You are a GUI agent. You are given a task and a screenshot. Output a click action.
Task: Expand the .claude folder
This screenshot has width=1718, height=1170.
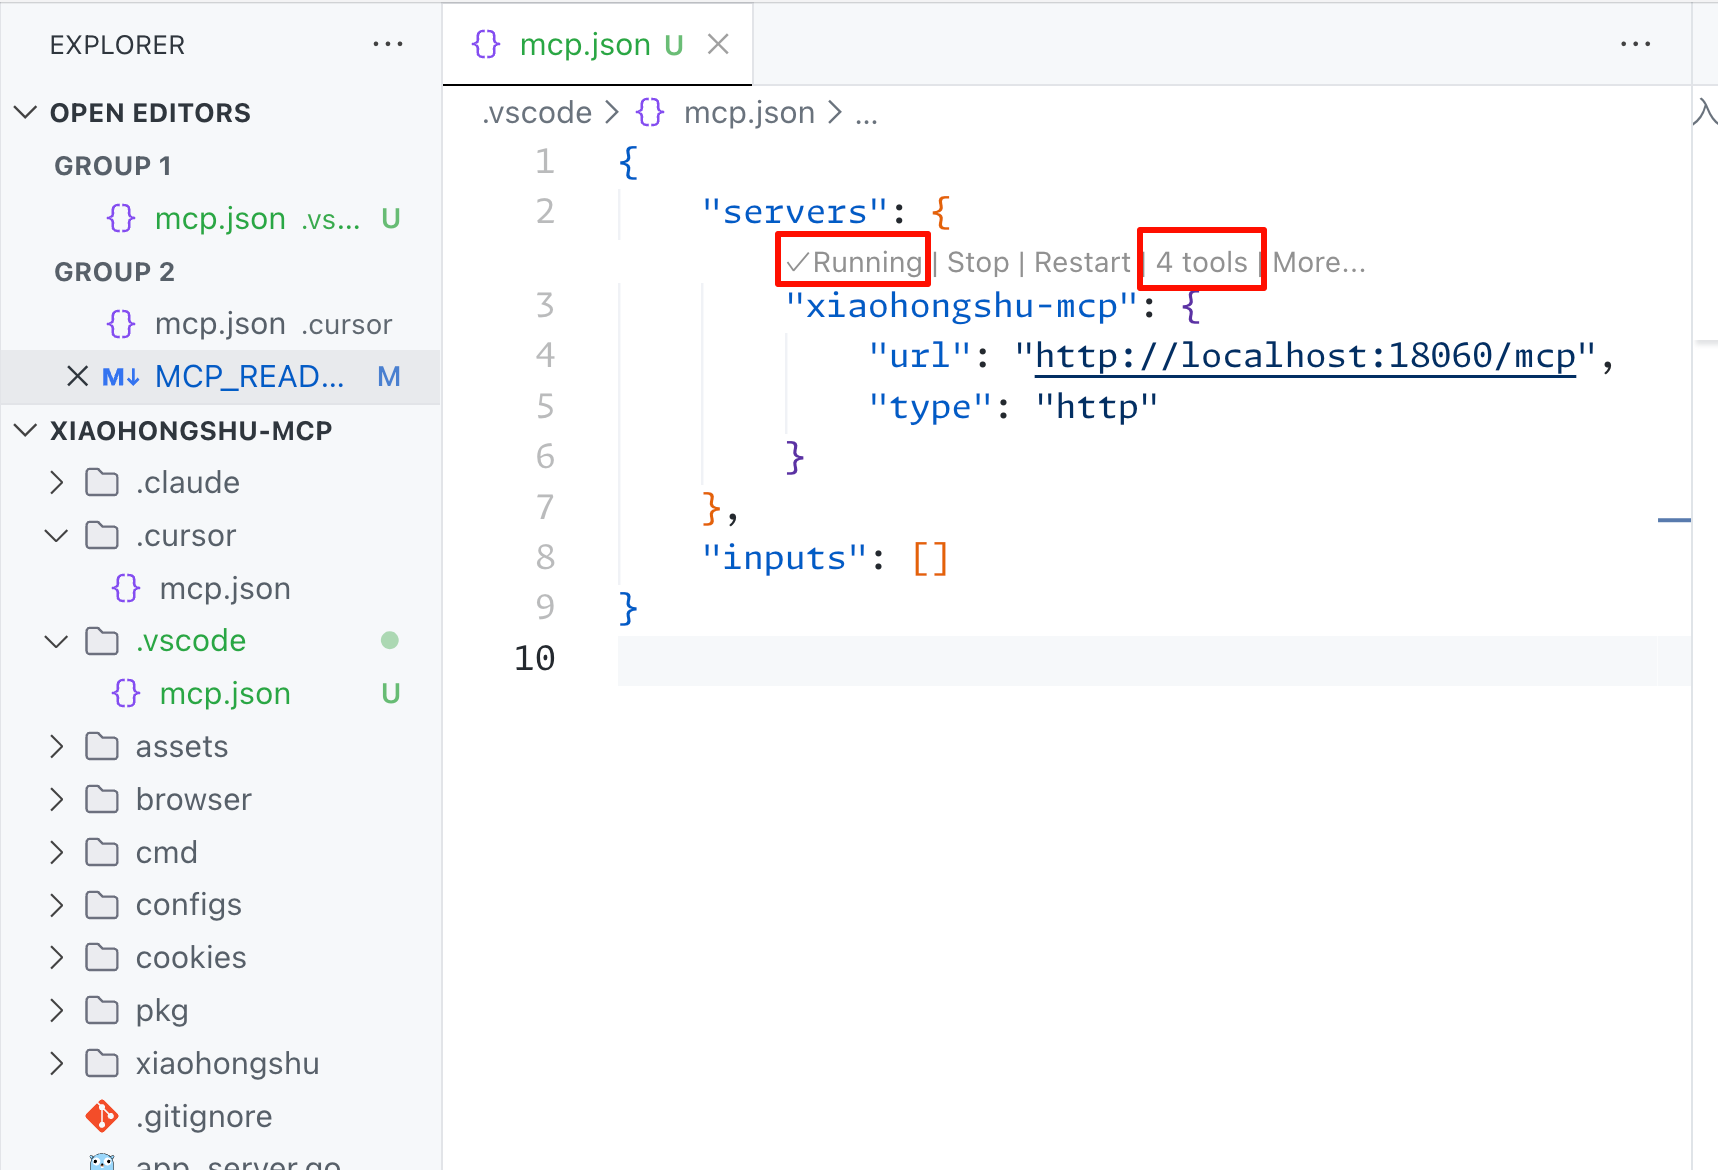click(56, 482)
